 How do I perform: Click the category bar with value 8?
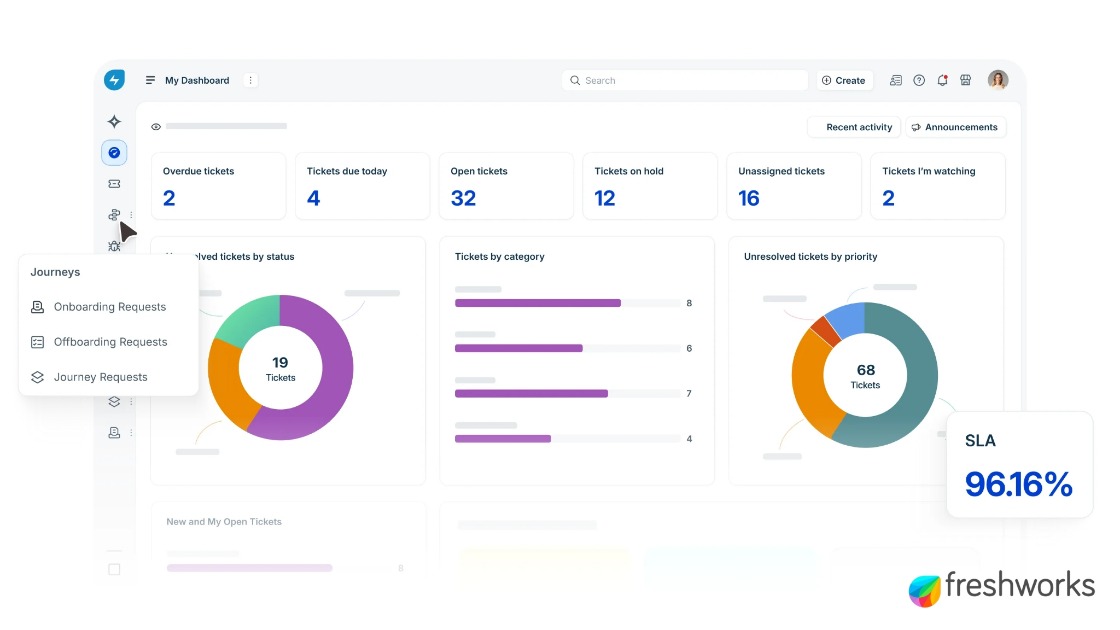538,303
